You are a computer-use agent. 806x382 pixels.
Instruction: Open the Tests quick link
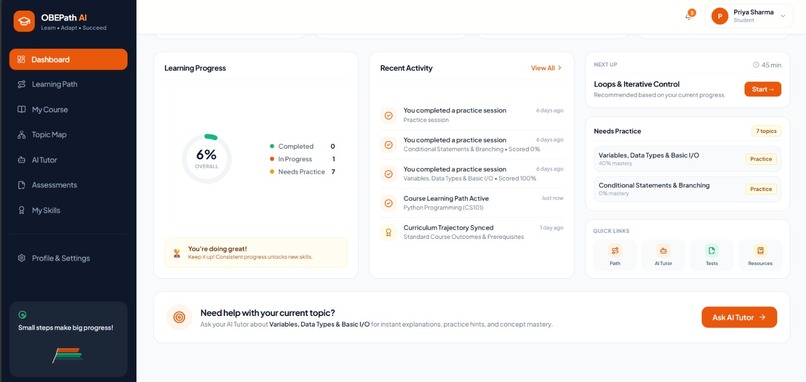click(711, 255)
